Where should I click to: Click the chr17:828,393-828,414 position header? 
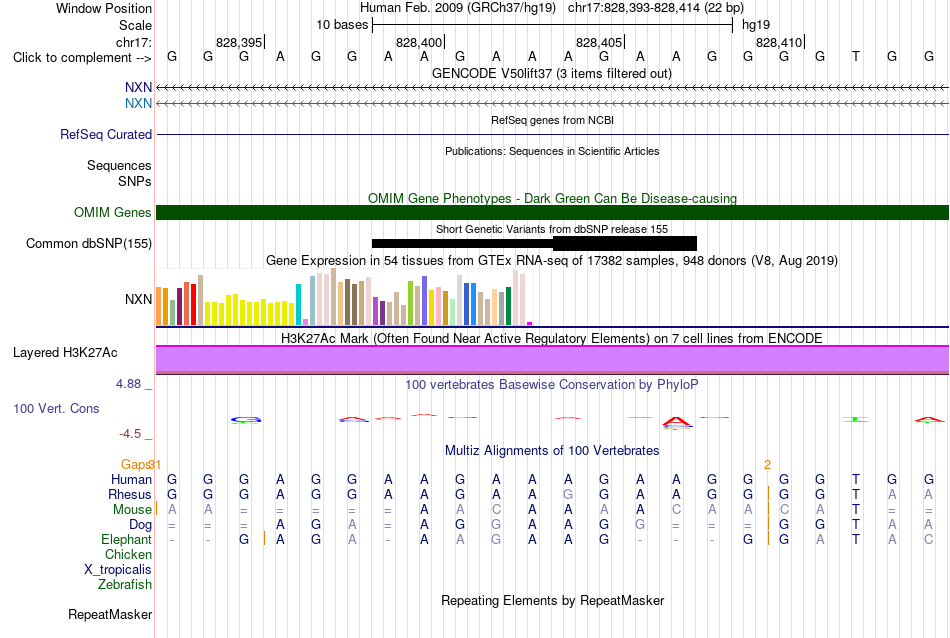[x=656, y=8]
